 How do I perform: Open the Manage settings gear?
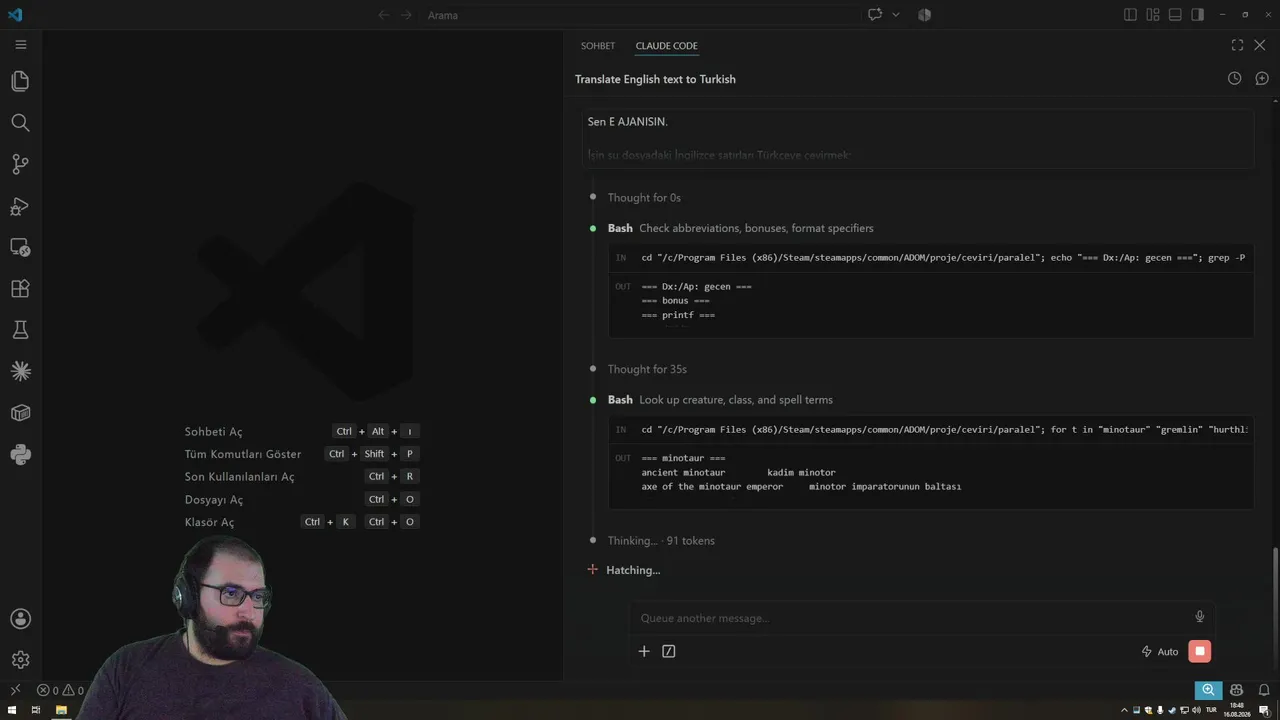pos(20,660)
